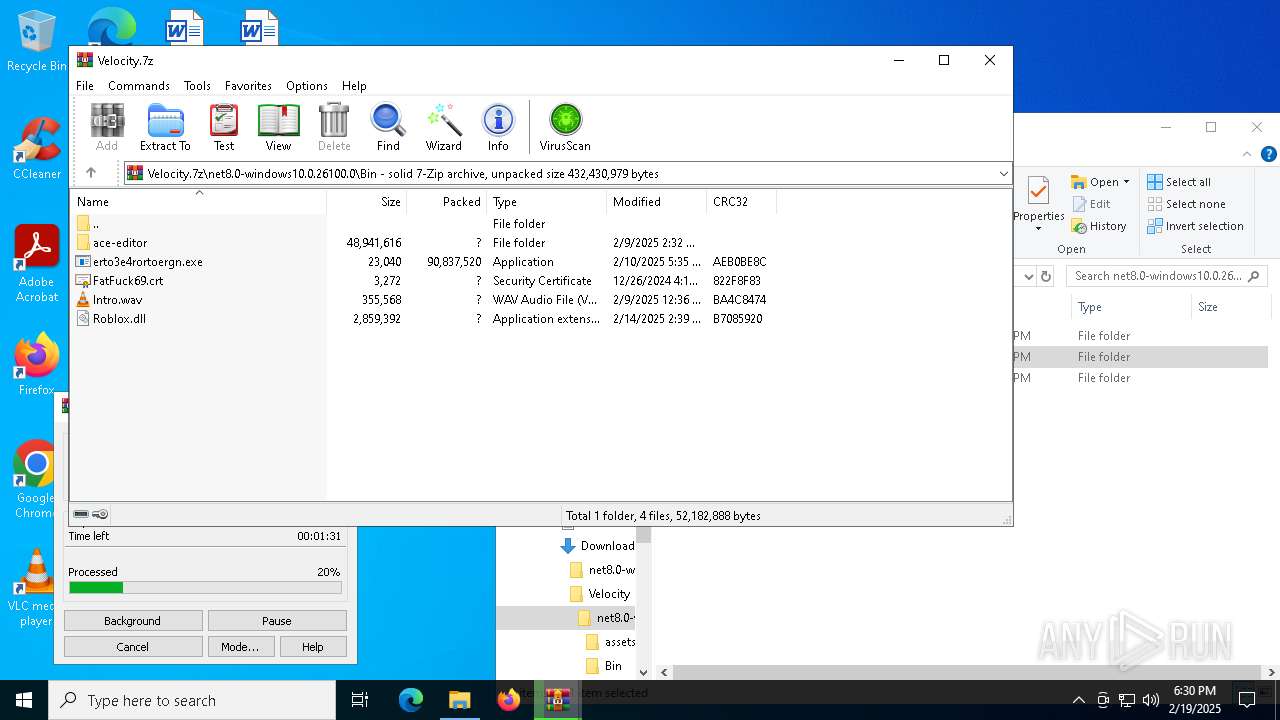Run the Test archive tool
1280x720 pixels.
[224, 127]
